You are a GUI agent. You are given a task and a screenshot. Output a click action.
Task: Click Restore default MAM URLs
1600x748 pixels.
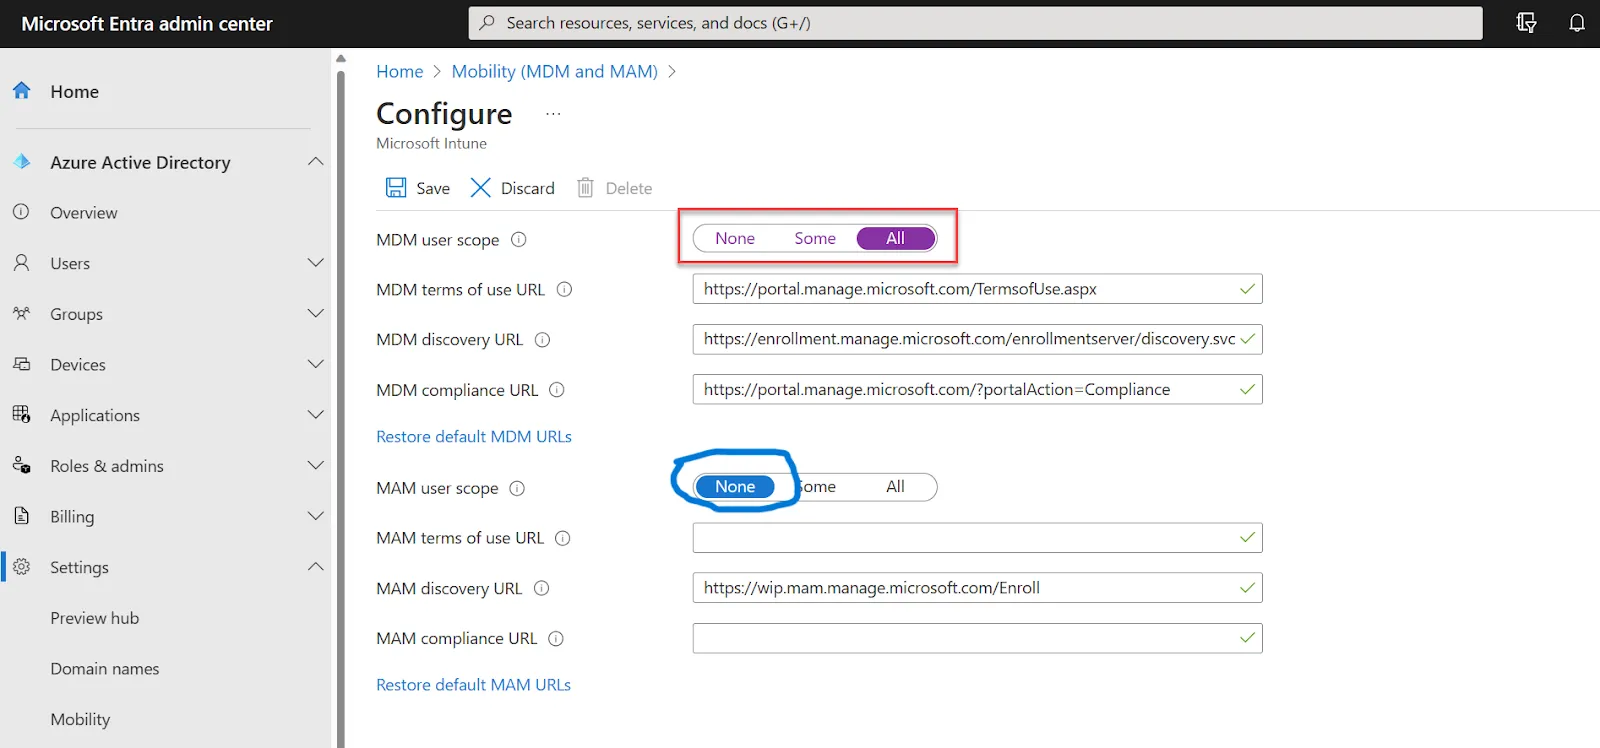tap(474, 685)
